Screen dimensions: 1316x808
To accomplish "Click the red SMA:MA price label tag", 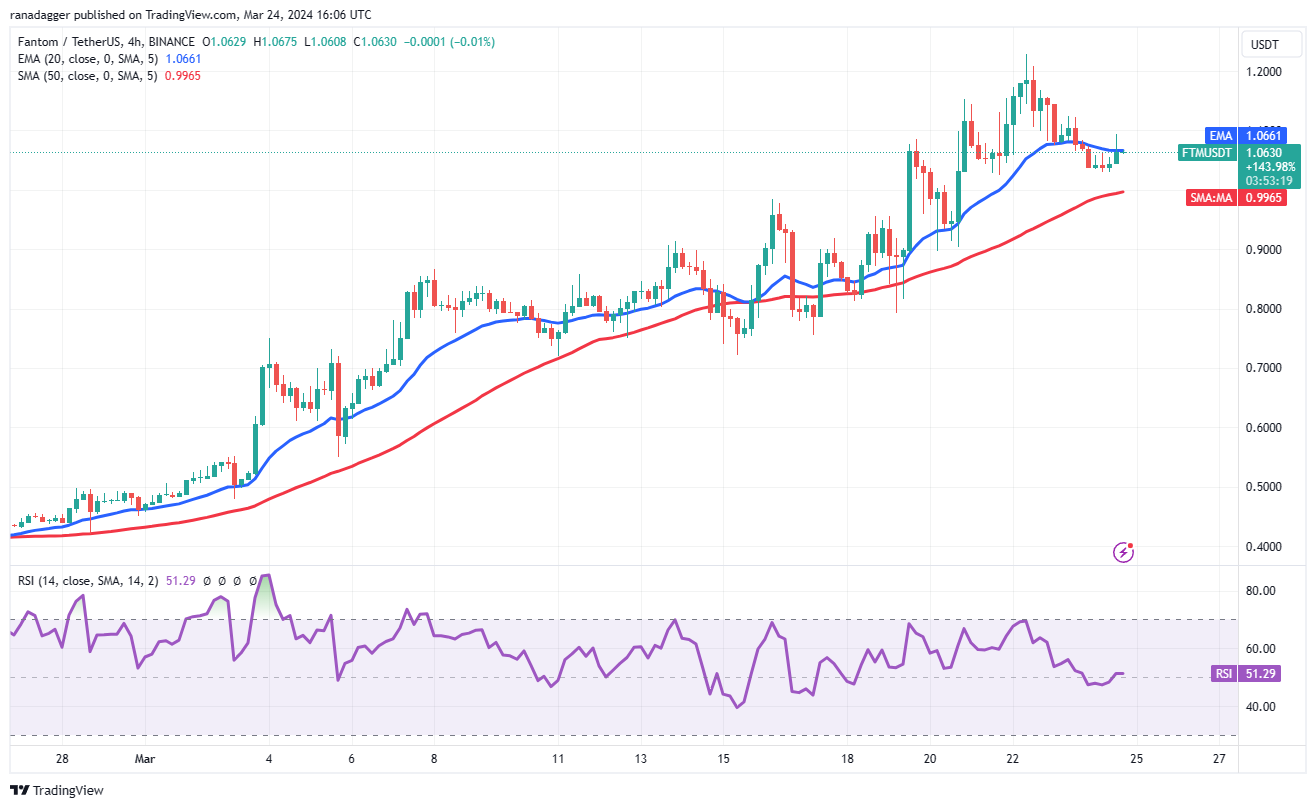I will click(x=1210, y=198).
